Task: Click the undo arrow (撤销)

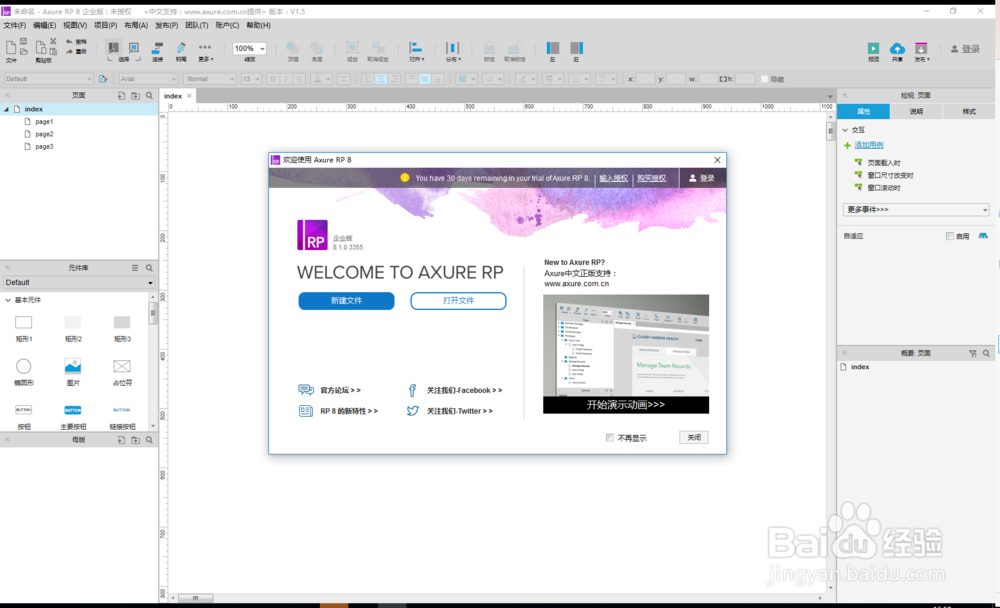Action: pyautogui.click(x=70, y=41)
